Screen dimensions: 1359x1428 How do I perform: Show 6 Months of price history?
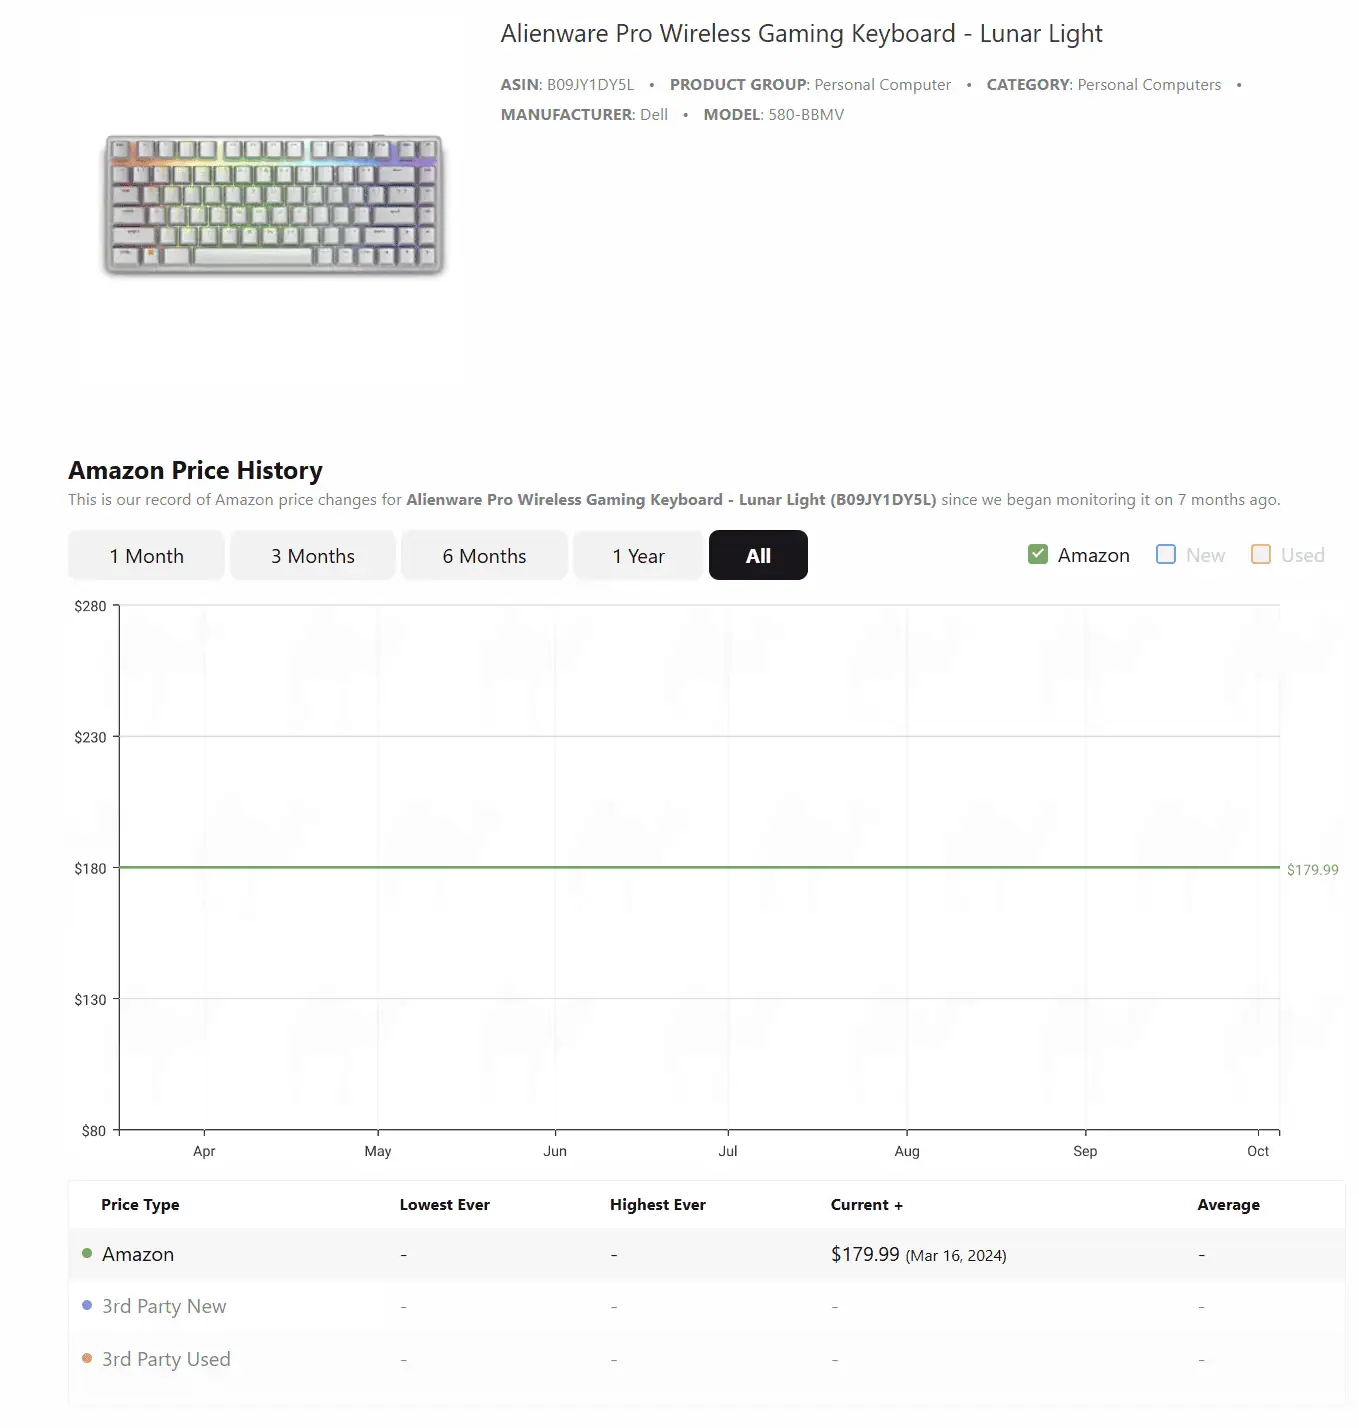point(484,556)
